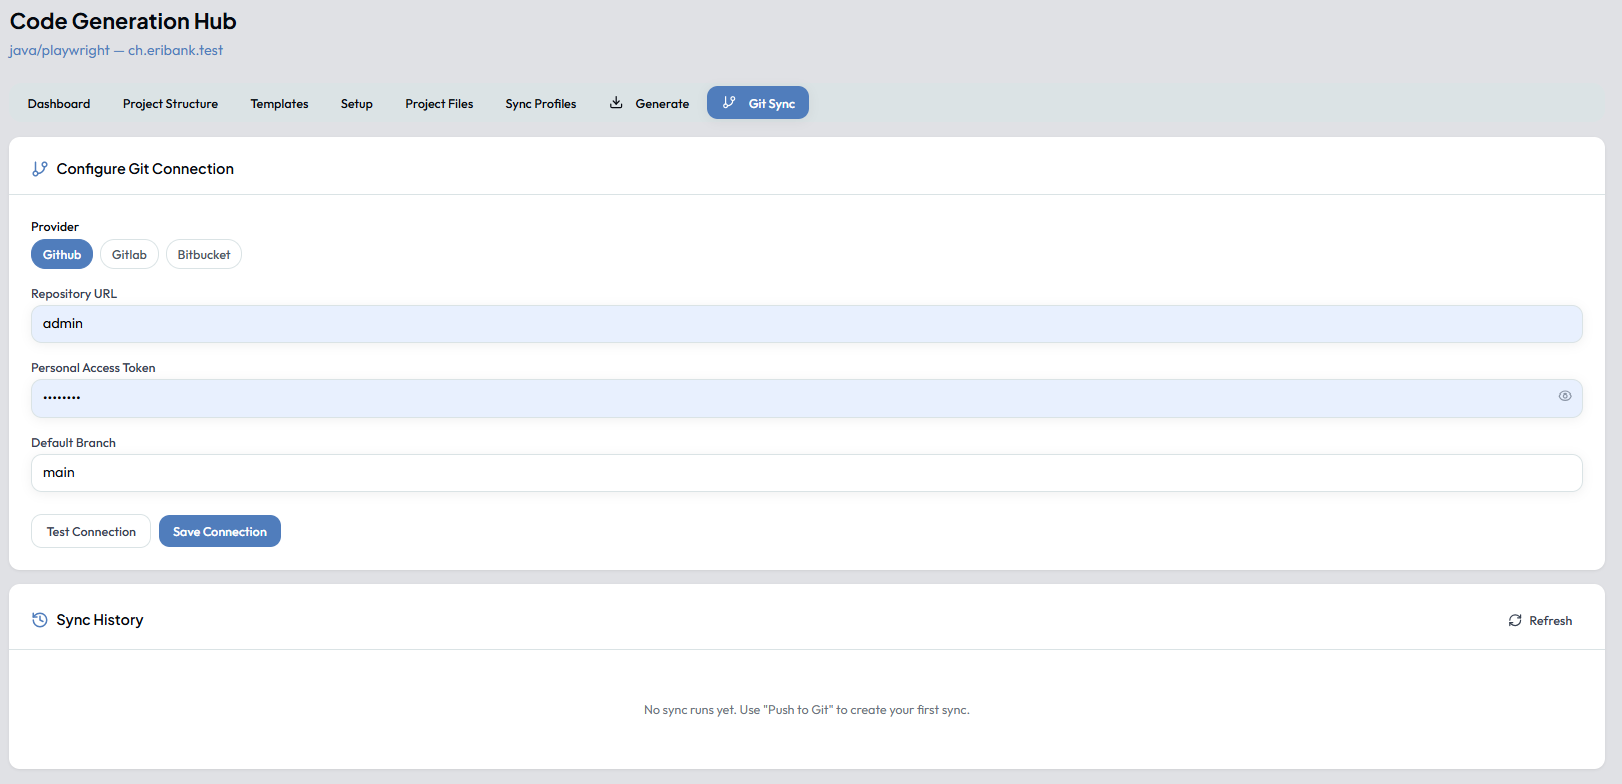This screenshot has width=1622, height=784.
Task: Open the Templates tab
Action: [279, 103]
